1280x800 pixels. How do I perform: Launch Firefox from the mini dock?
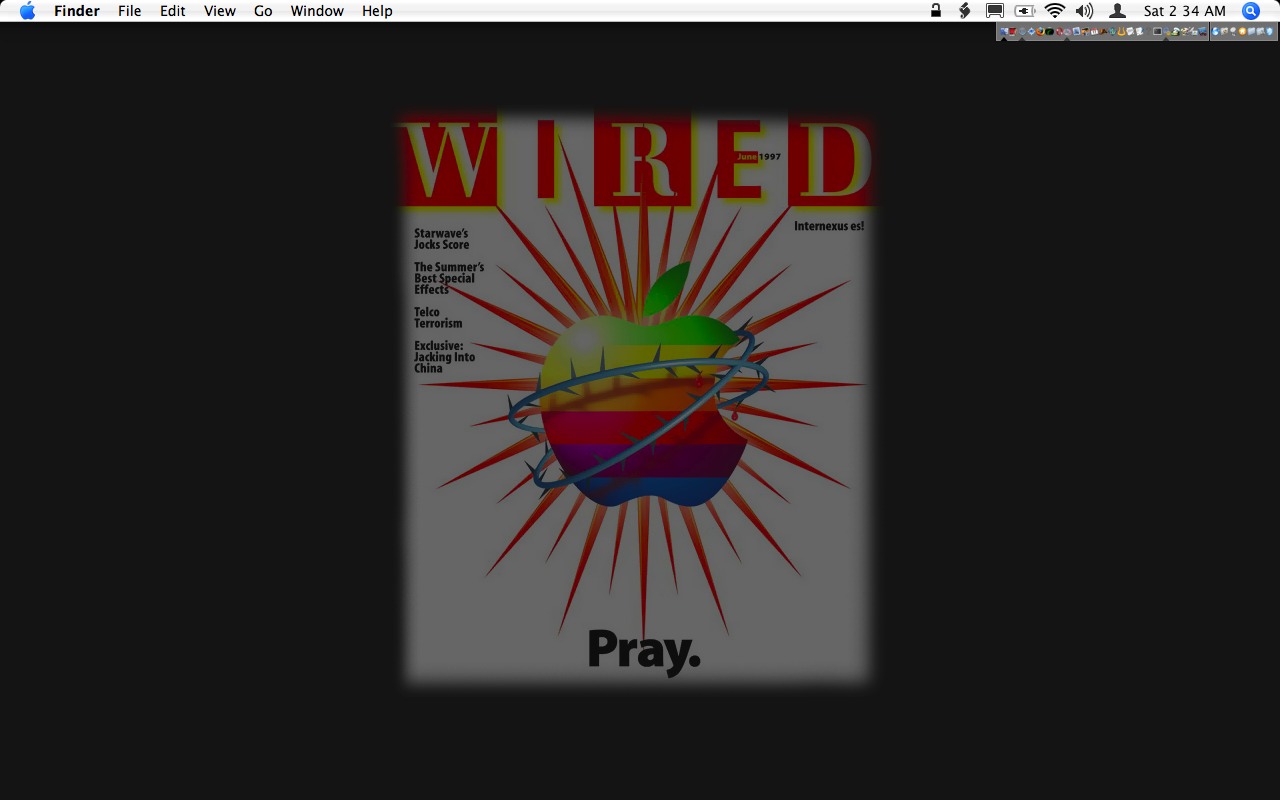[1041, 31]
